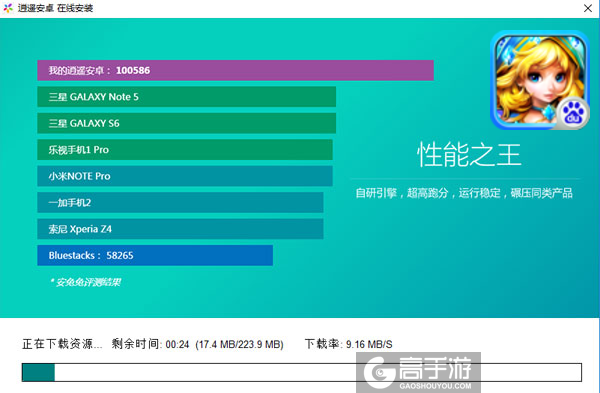
Task: Click the 下载率: 9.16 MB/S speed text
Action: point(349,344)
